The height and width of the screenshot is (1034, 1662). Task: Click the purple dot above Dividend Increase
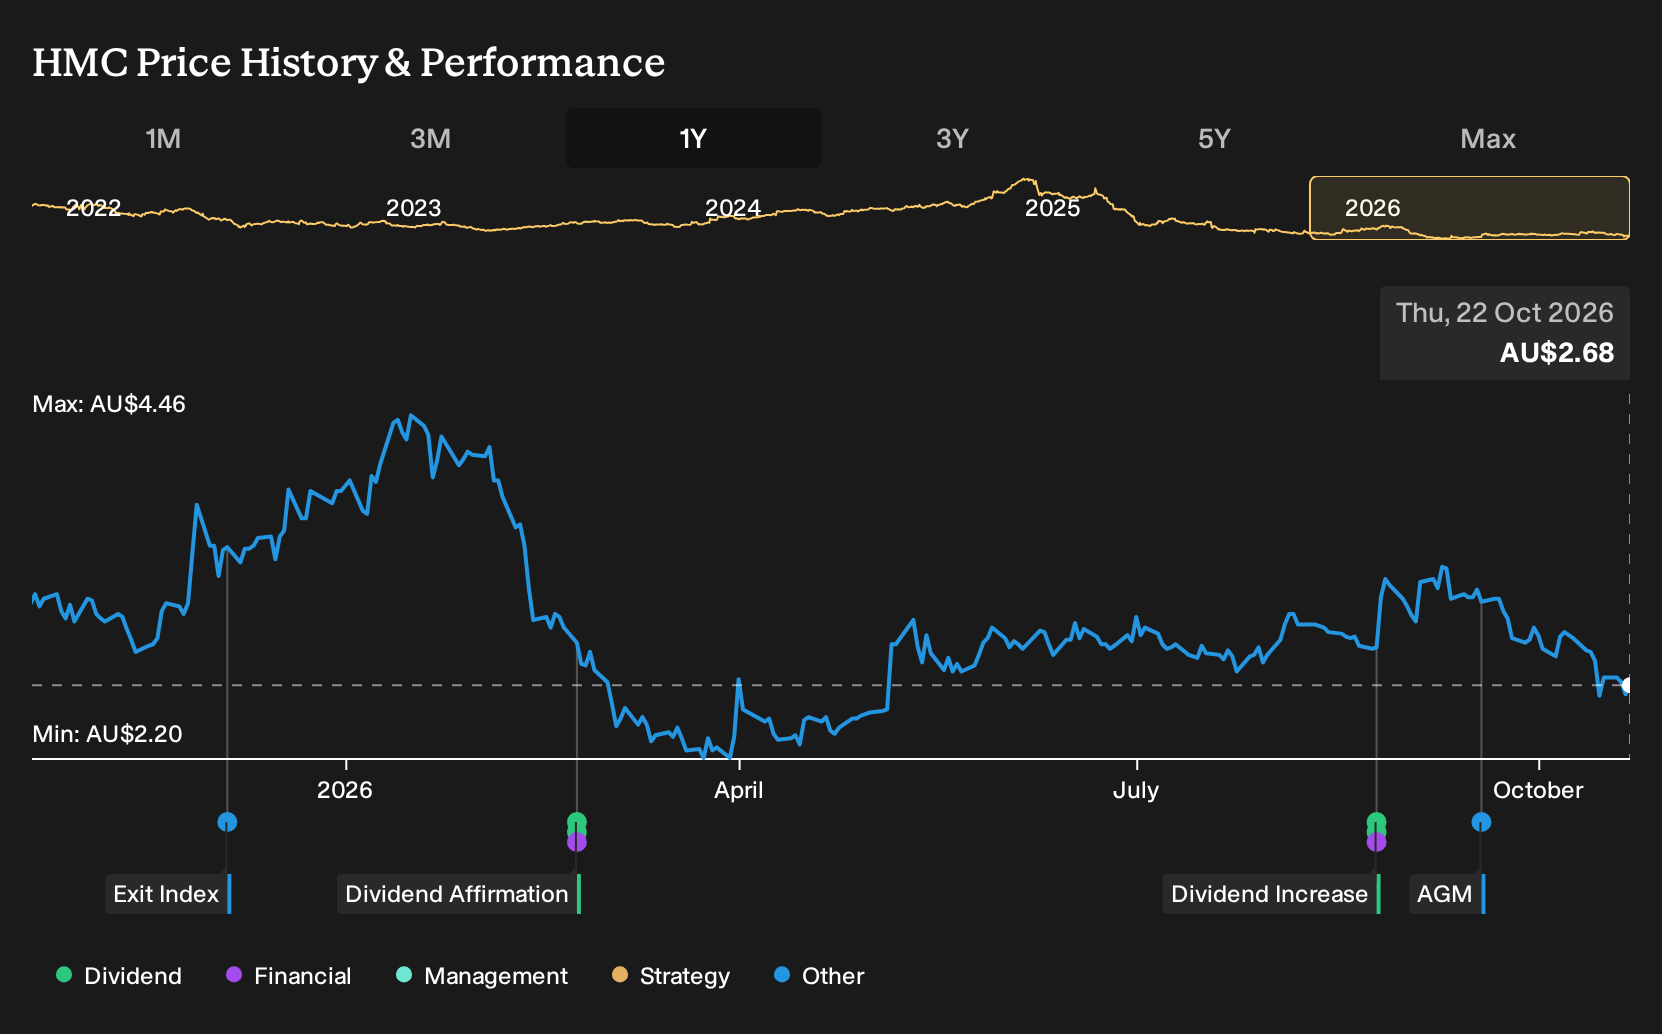[x=1377, y=842]
